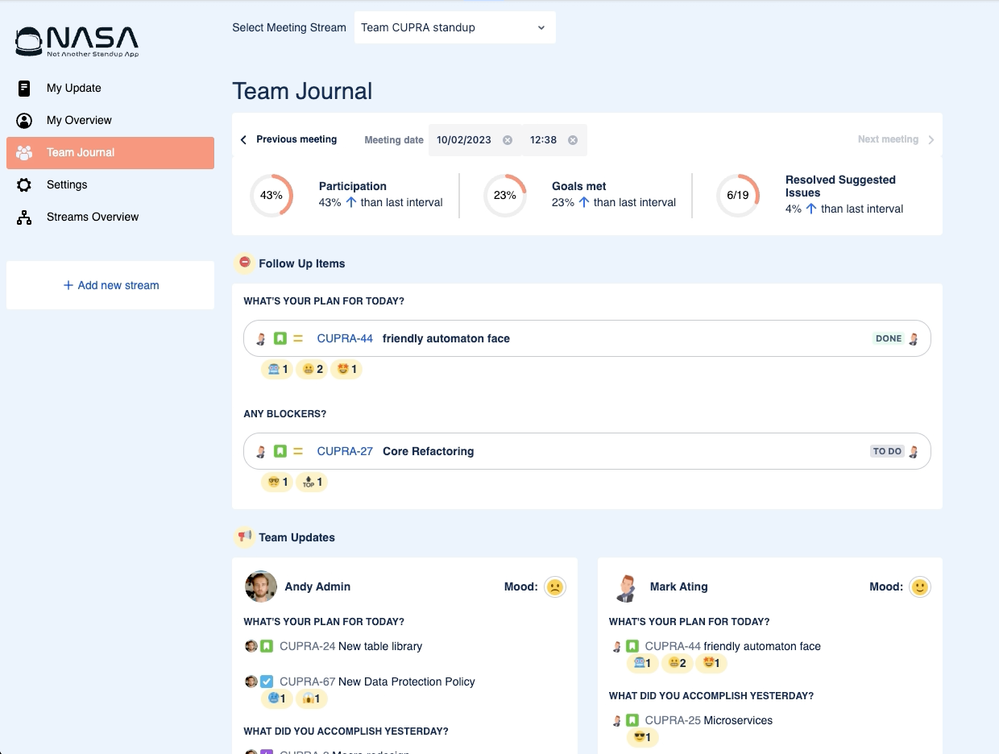Open the Select Meeting Stream dropdown
This screenshot has width=999, height=754.
(455, 27)
